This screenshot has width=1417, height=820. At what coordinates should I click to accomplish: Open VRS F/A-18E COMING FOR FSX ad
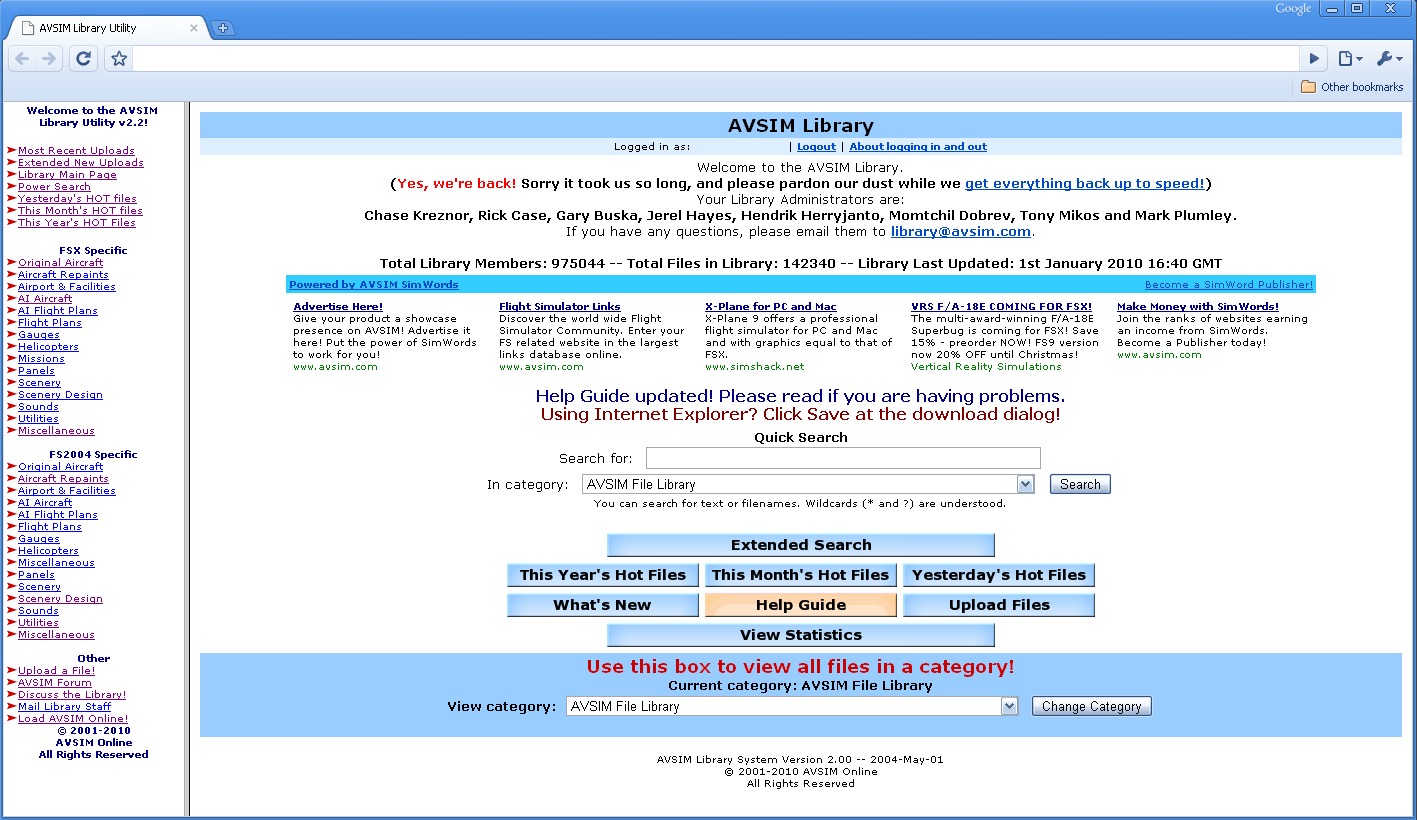pyautogui.click(x=1002, y=307)
